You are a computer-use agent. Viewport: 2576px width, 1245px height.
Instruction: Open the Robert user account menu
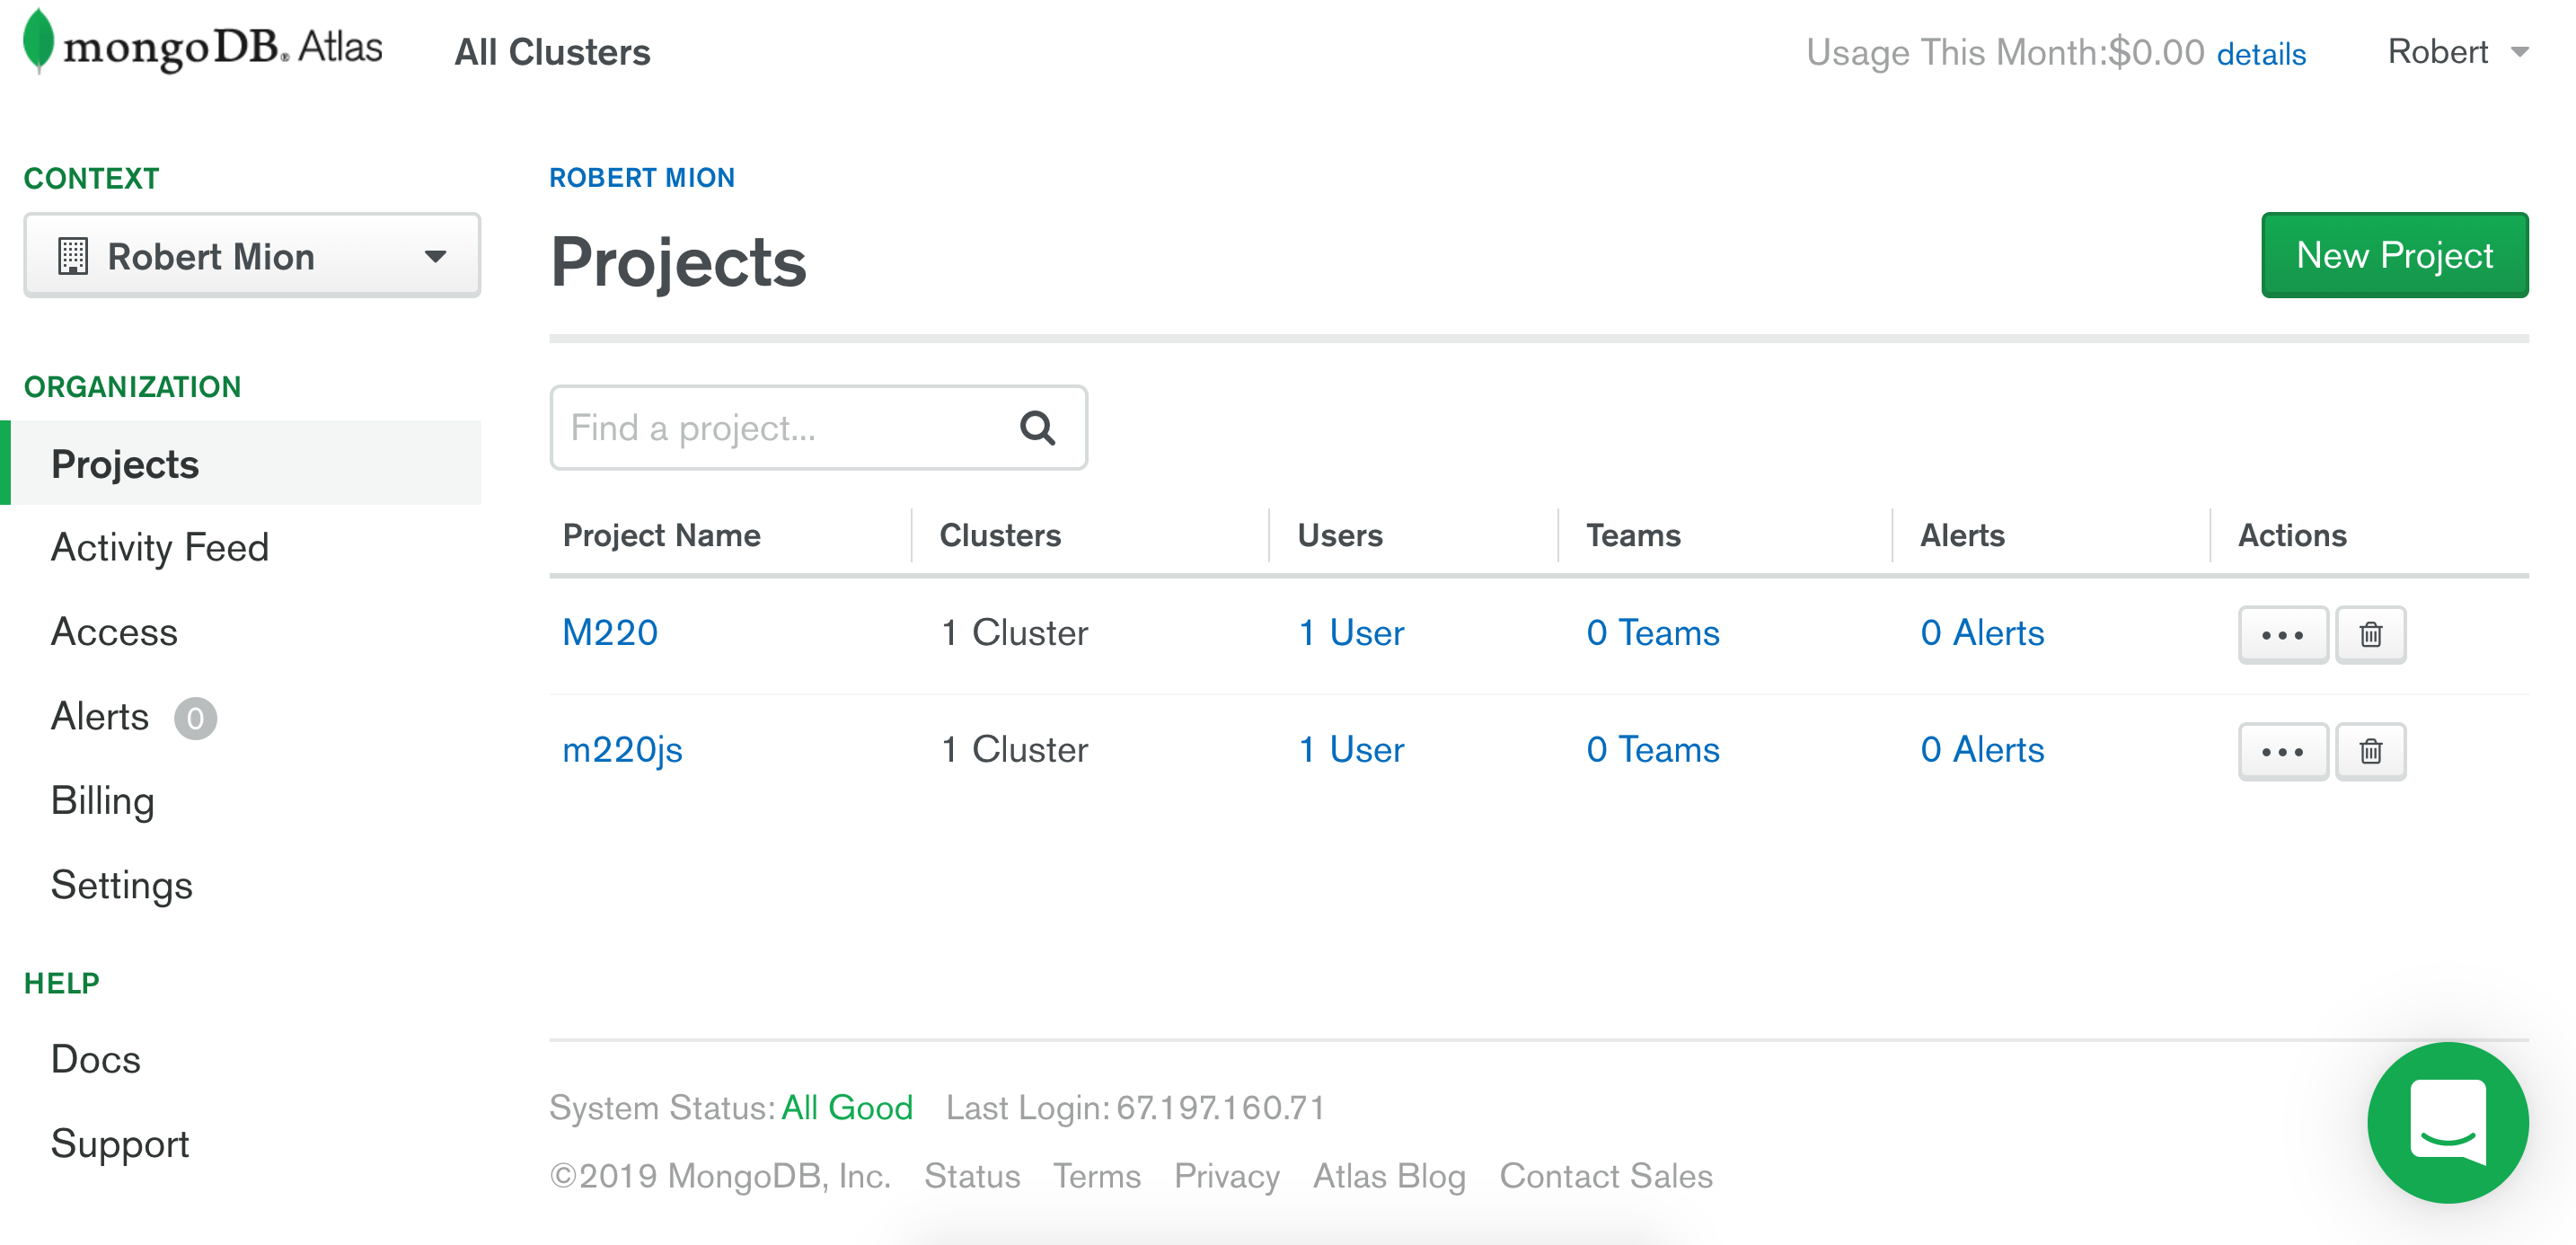coord(2457,52)
